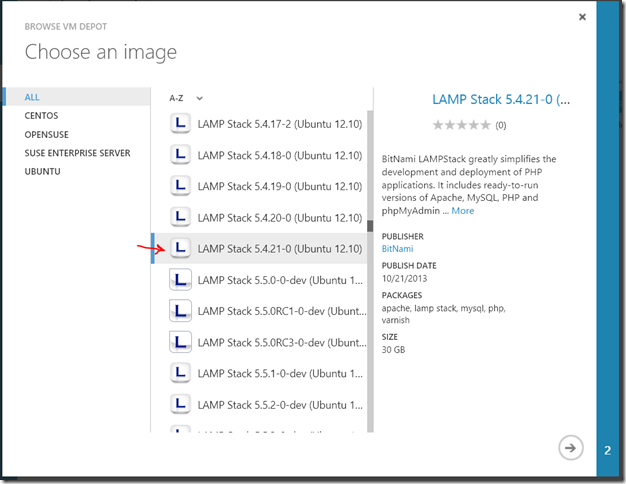Select LAMP Stack 5.5.0RC3-0-dev entry
This screenshot has width=626, height=484.
click(x=260, y=342)
